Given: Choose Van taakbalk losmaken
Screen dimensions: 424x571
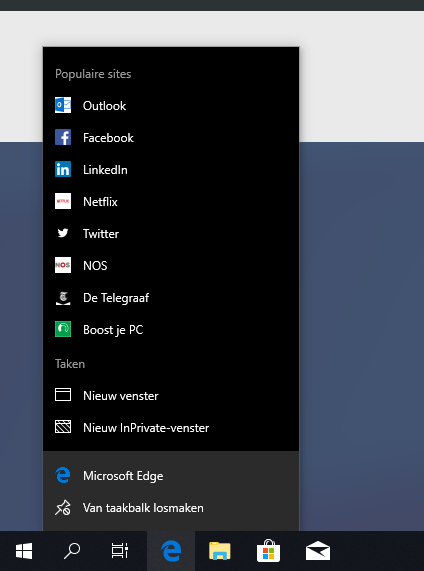Looking at the screenshot, I should point(171,508).
